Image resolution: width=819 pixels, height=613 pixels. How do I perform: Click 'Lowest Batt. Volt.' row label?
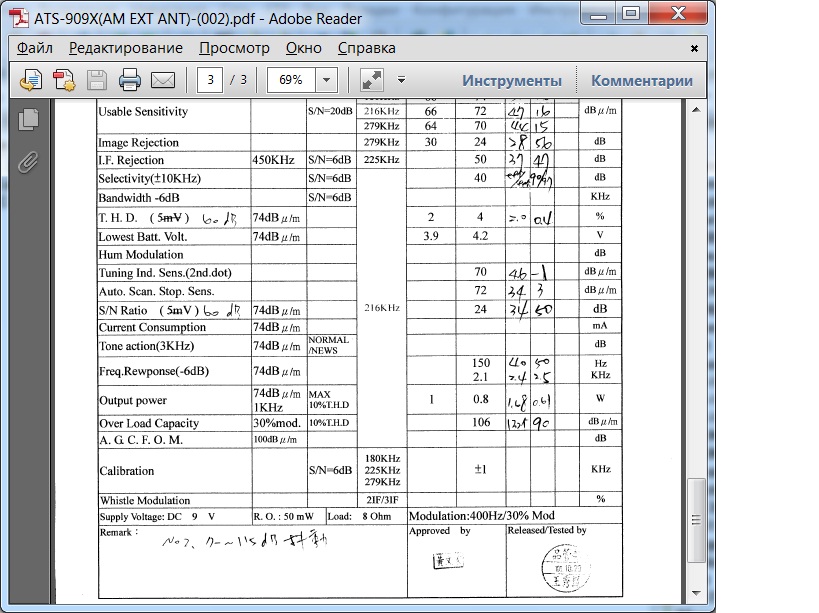(143, 237)
